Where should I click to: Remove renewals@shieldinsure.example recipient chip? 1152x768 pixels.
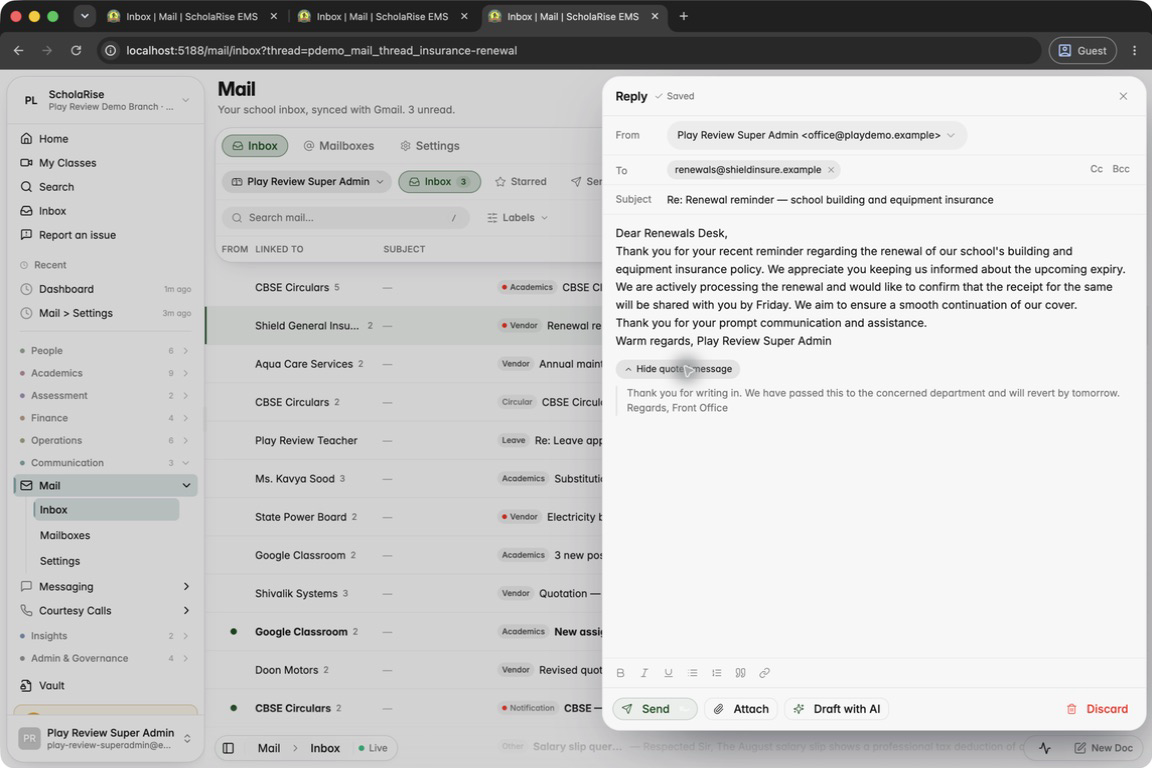831,170
